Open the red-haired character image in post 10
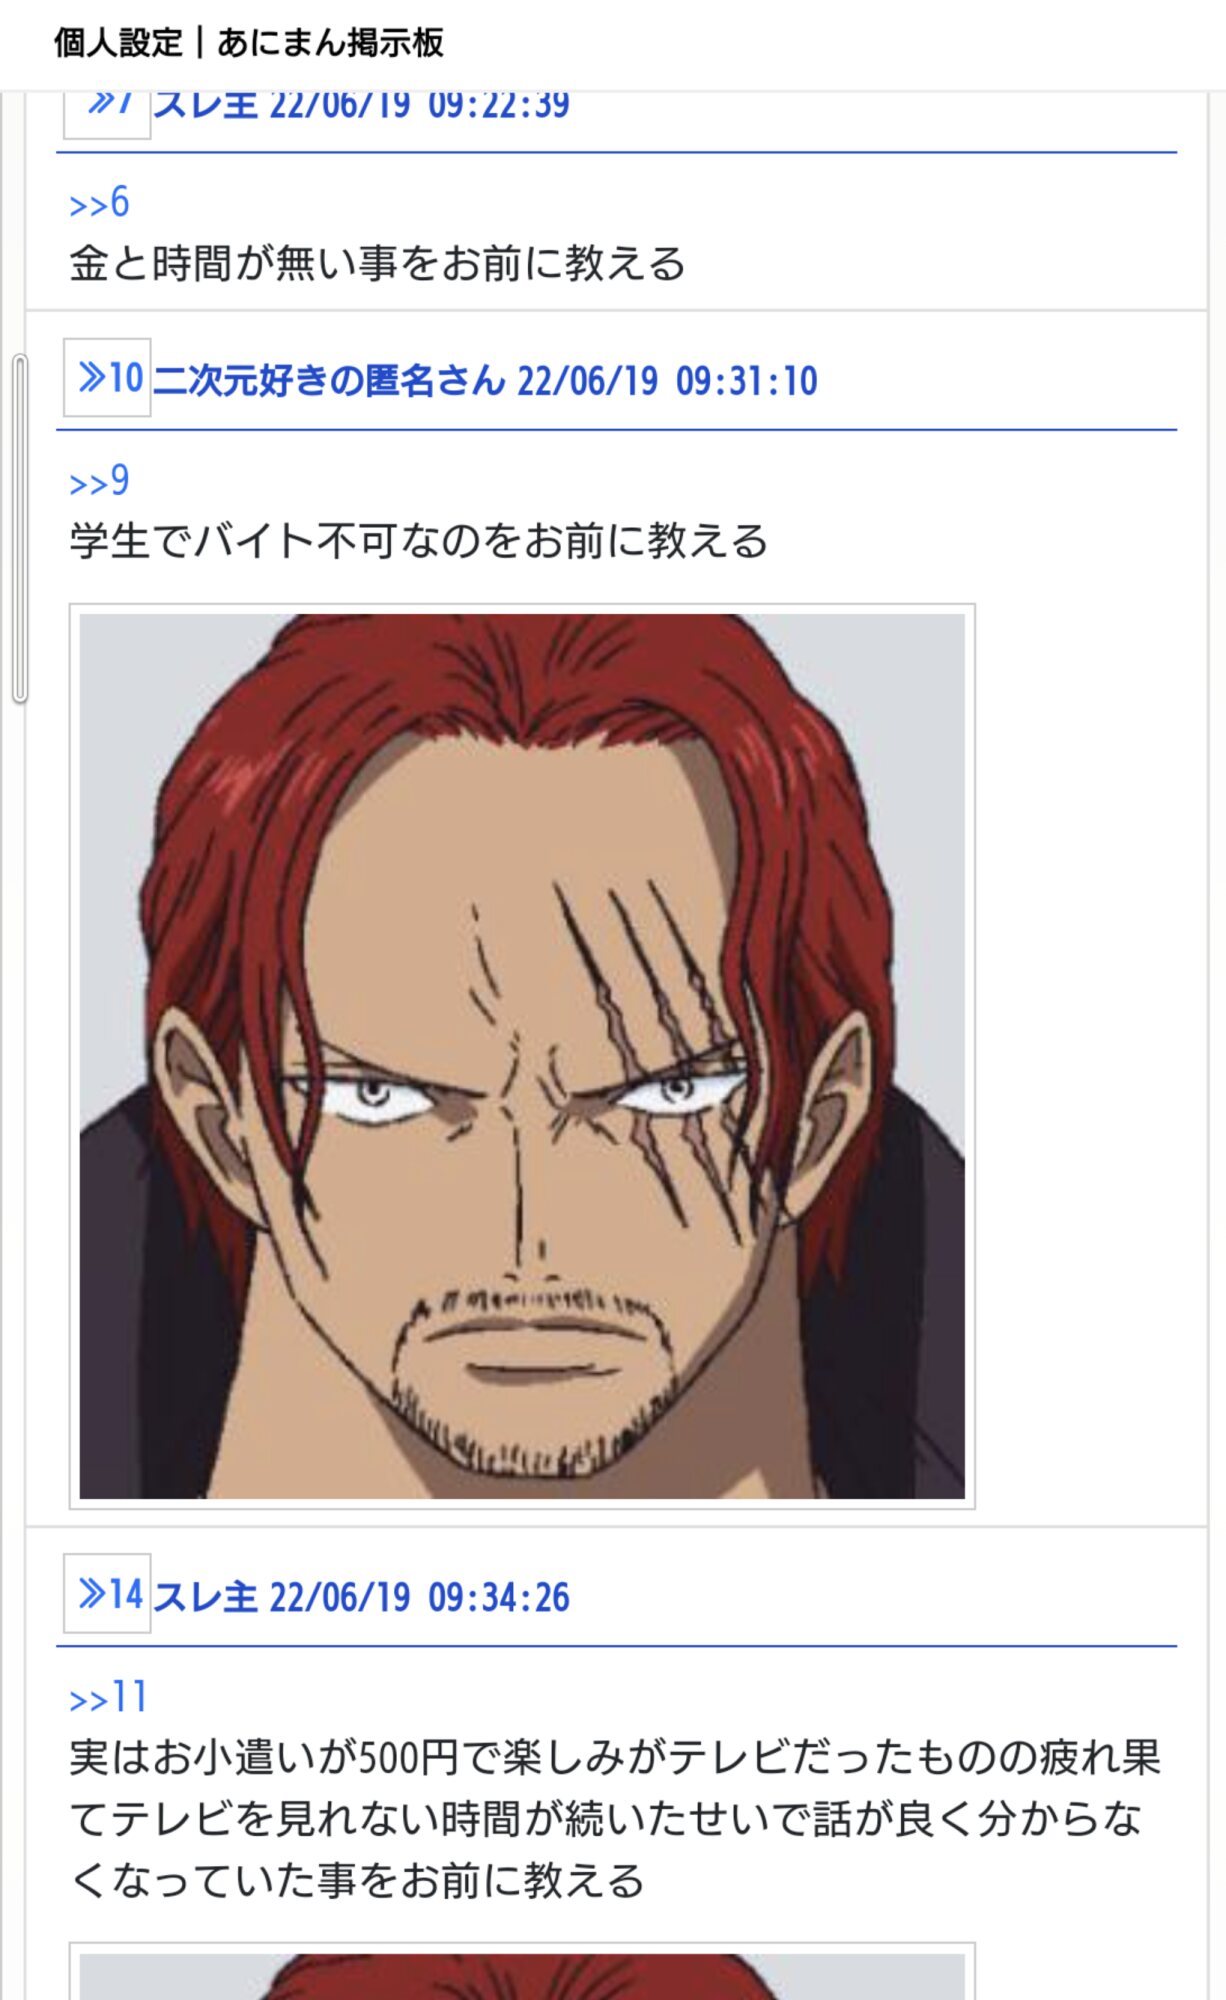Image resolution: width=1226 pixels, height=2000 pixels. (x=522, y=1056)
